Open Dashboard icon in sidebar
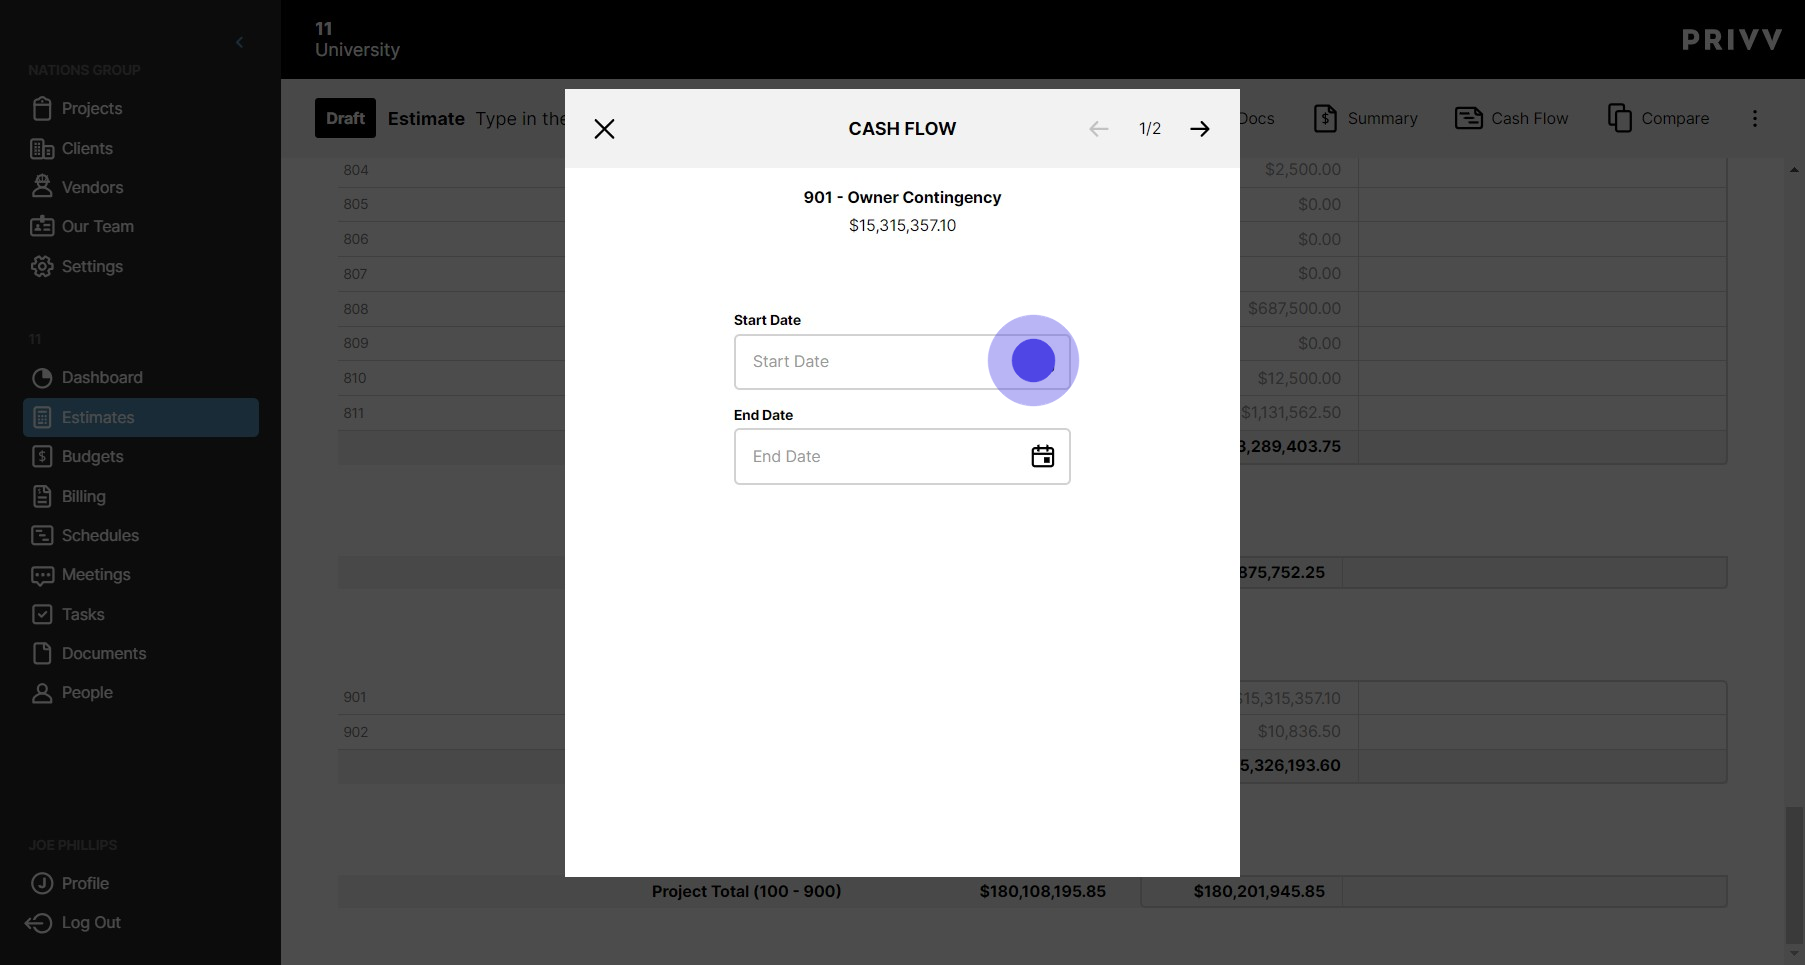Screen dimensions: 1805x965 42,377
